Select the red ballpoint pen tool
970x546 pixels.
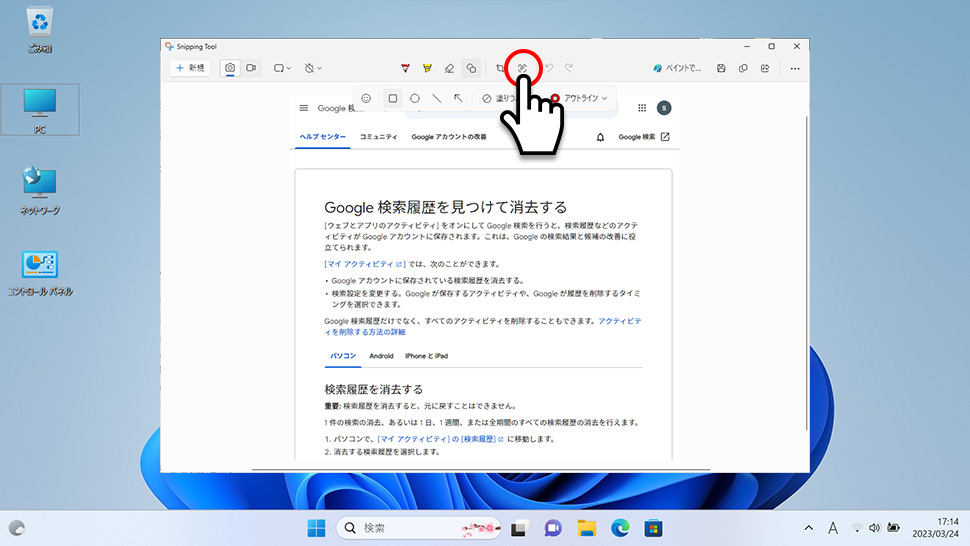pyautogui.click(x=405, y=68)
